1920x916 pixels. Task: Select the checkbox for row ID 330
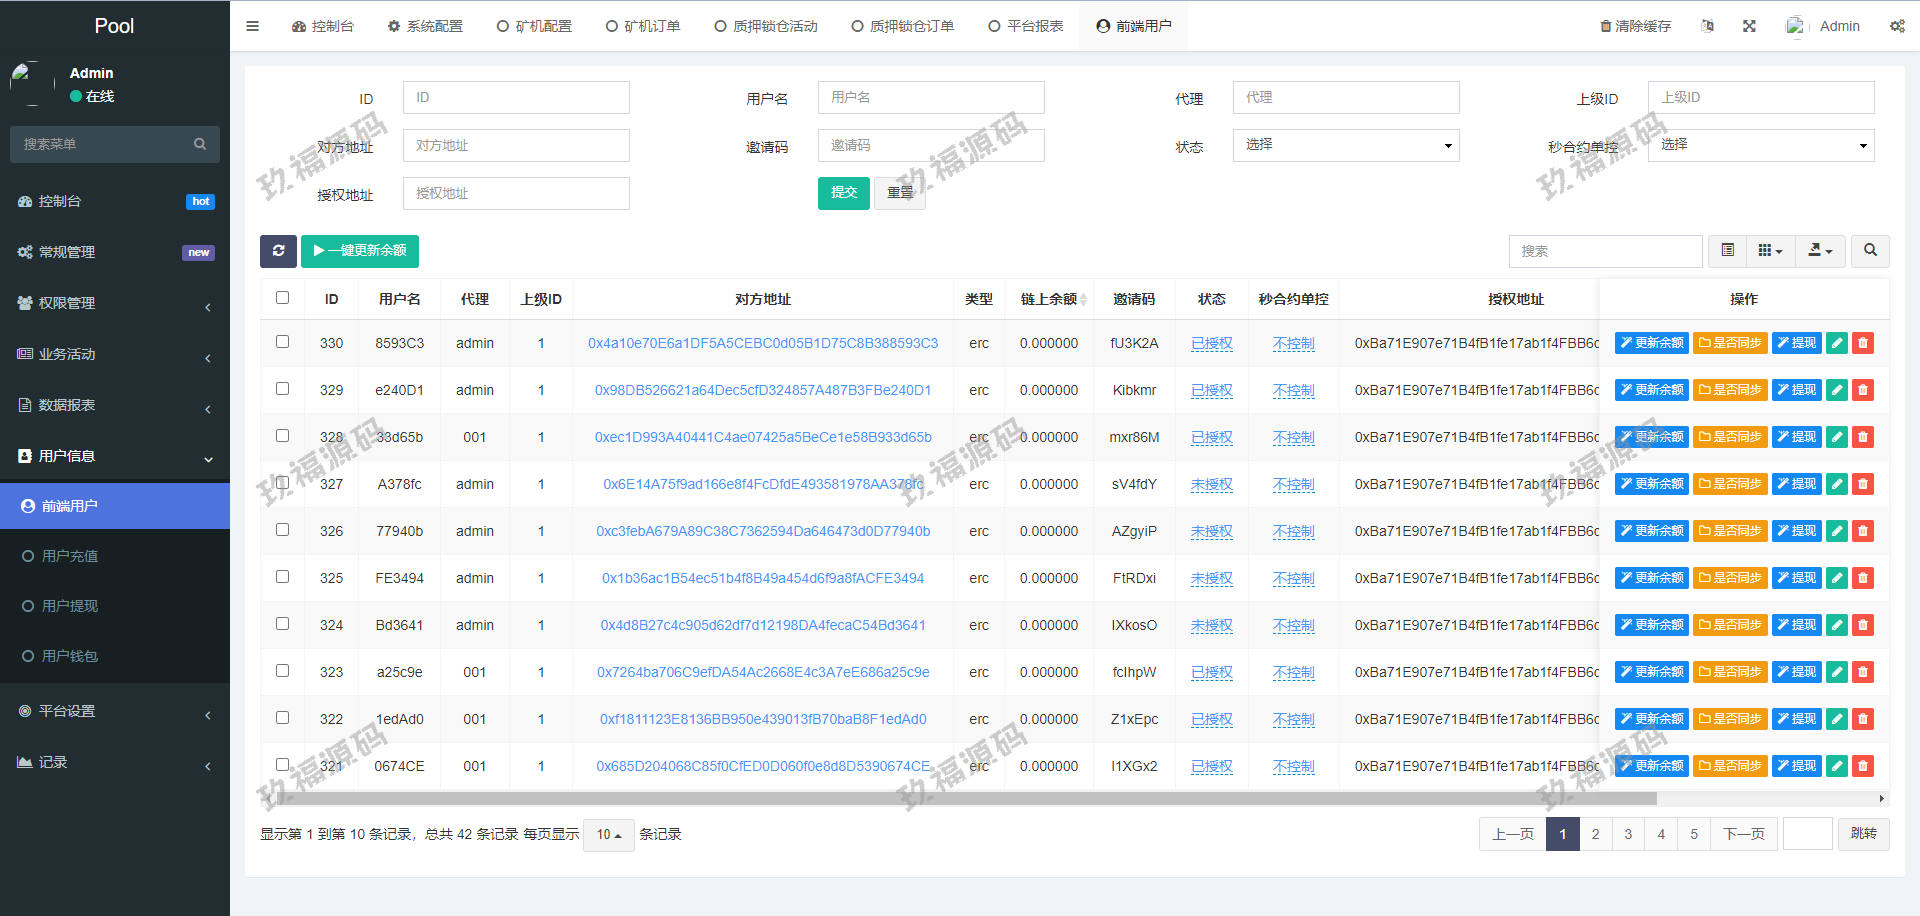(283, 342)
